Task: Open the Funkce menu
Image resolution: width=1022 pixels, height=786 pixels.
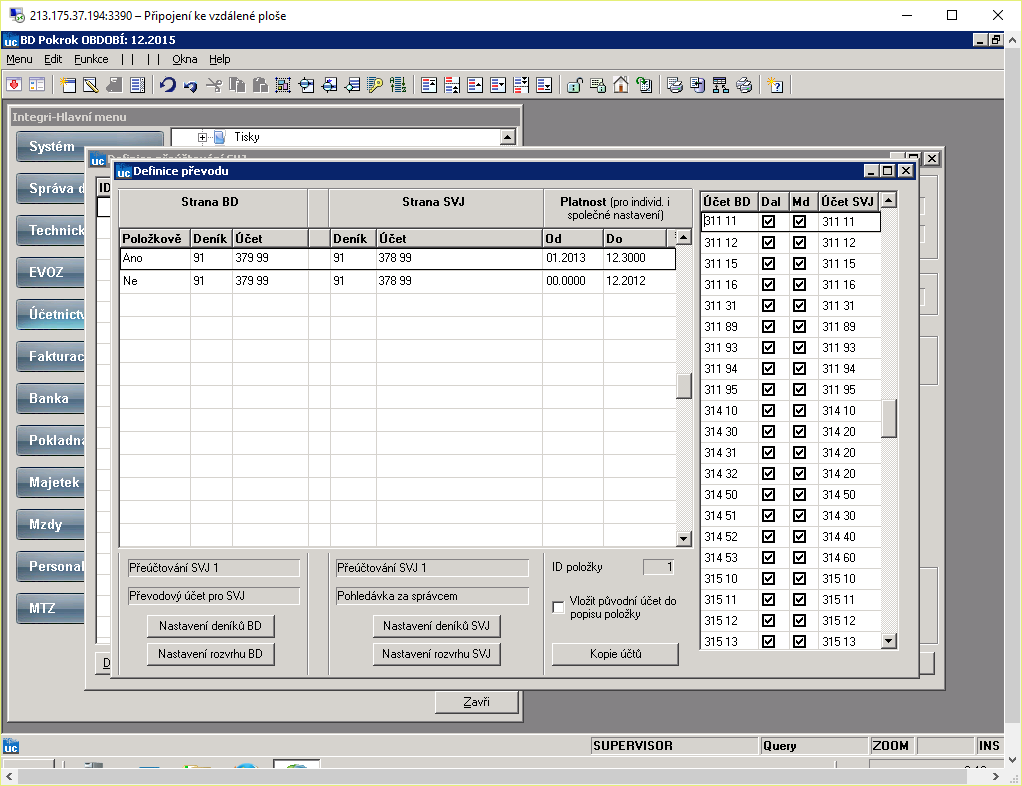Action: click(x=91, y=59)
